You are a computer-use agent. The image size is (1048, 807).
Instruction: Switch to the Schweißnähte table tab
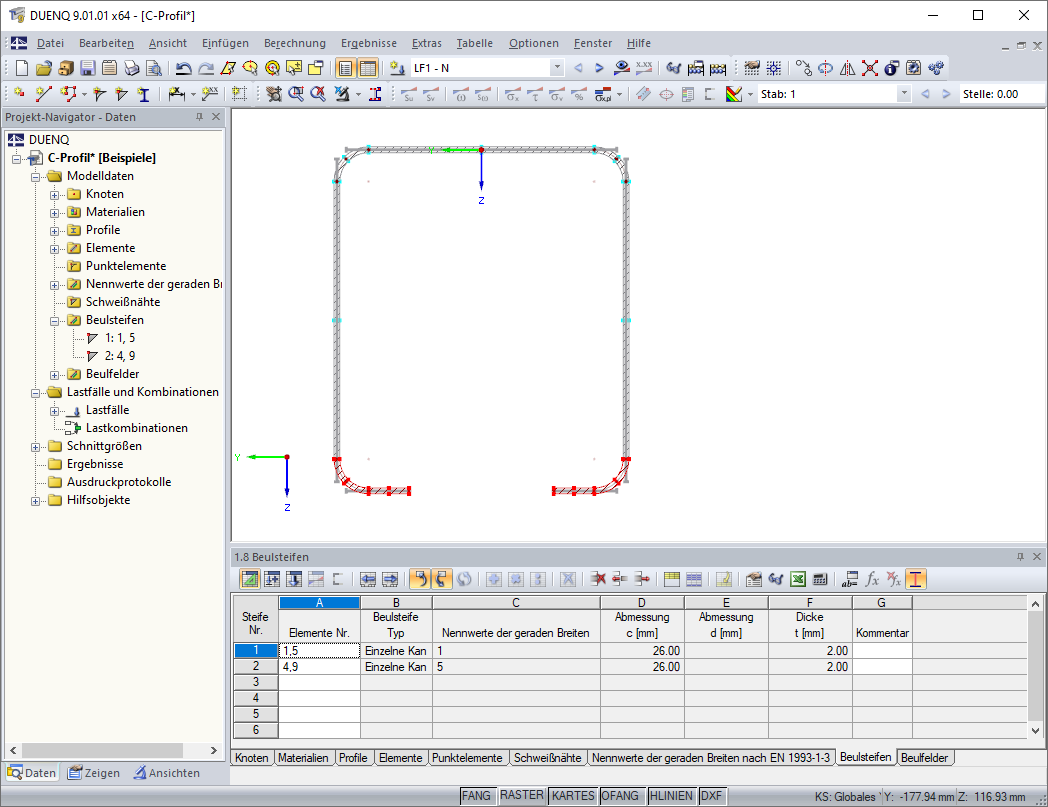point(547,758)
